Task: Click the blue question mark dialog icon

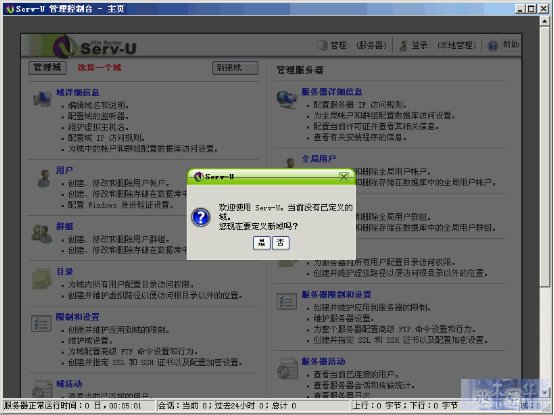Action: coord(201,217)
